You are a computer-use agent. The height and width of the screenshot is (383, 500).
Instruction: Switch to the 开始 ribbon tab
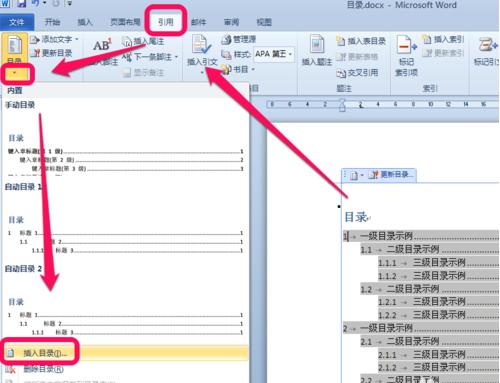click(x=52, y=22)
